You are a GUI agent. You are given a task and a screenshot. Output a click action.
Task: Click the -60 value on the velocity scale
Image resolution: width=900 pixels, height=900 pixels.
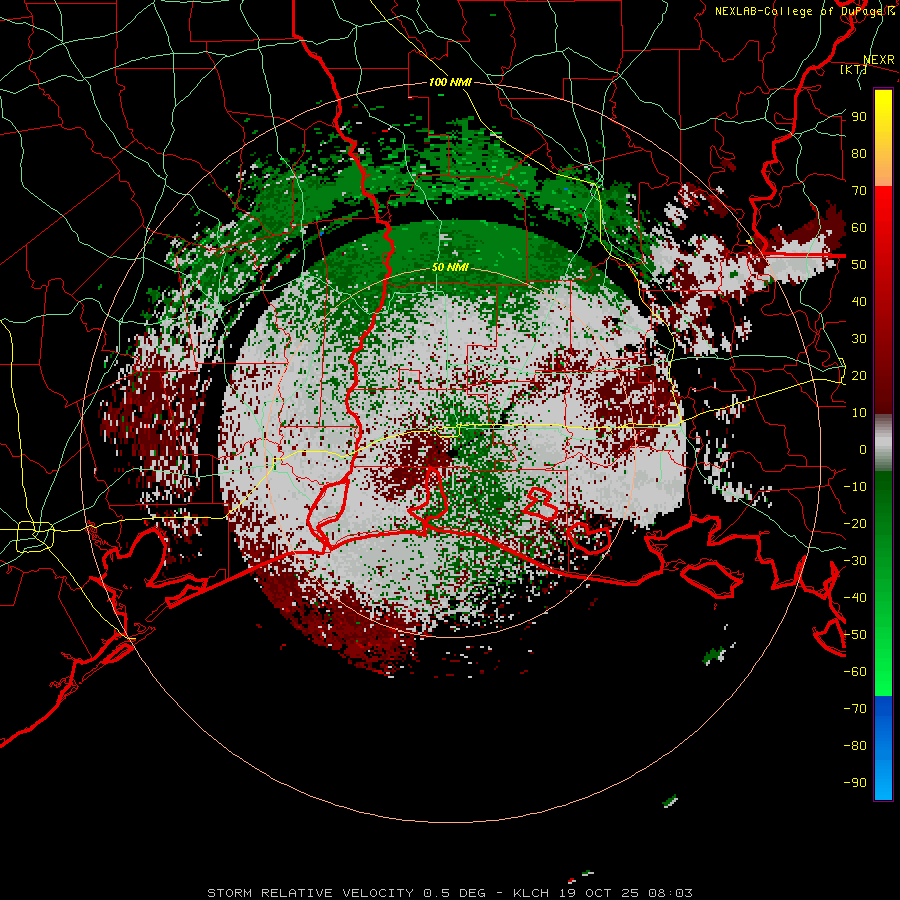(855, 672)
